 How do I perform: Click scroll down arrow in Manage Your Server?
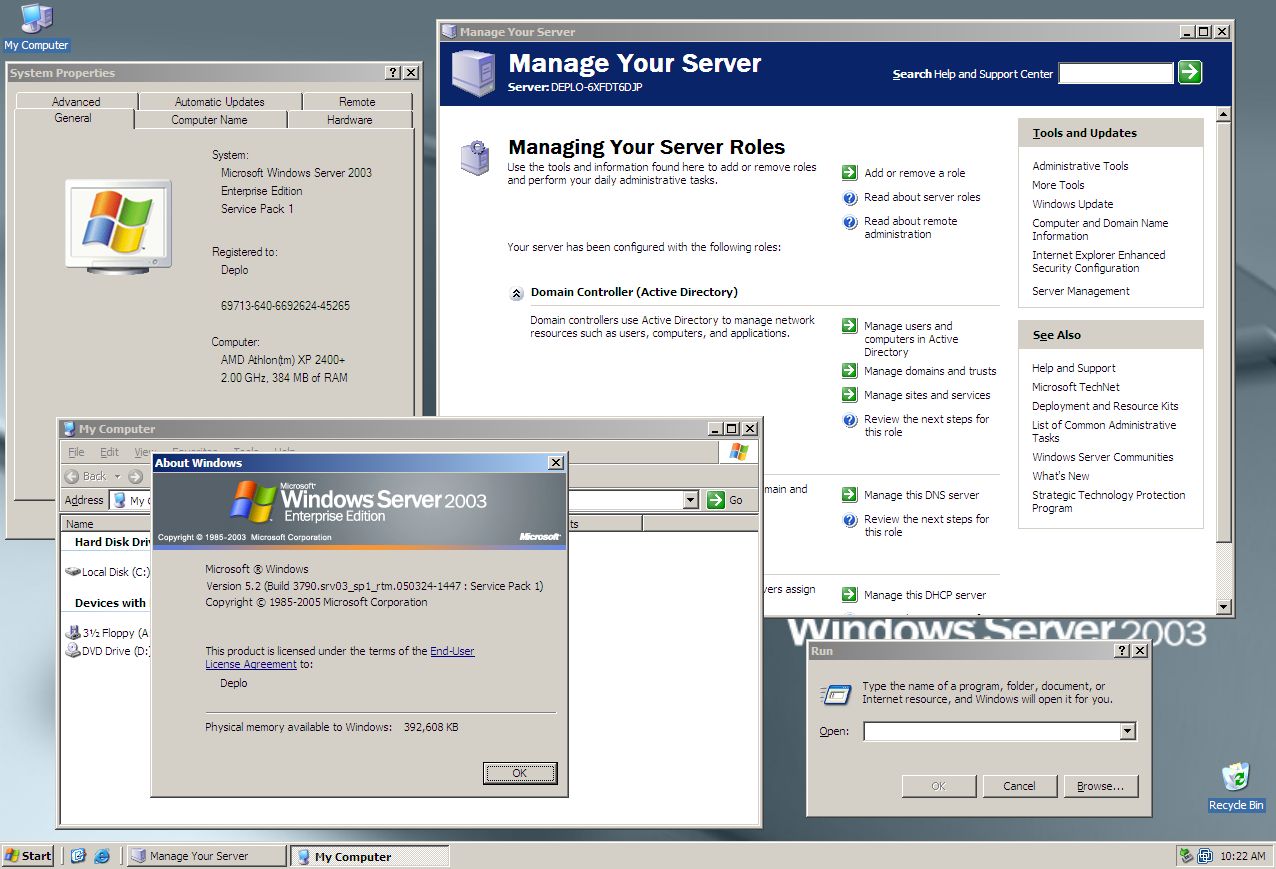point(1223,606)
